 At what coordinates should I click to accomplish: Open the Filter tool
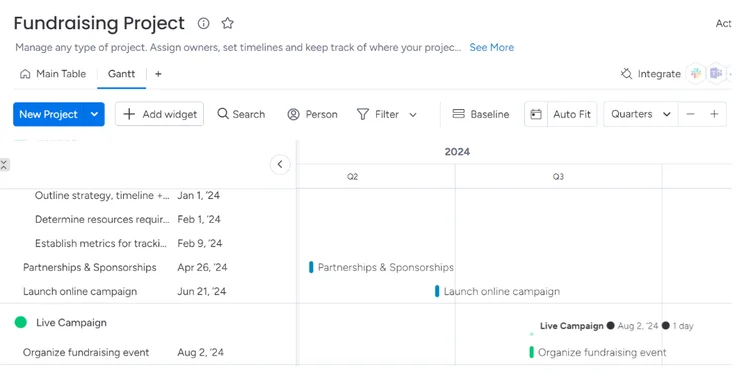(x=378, y=114)
